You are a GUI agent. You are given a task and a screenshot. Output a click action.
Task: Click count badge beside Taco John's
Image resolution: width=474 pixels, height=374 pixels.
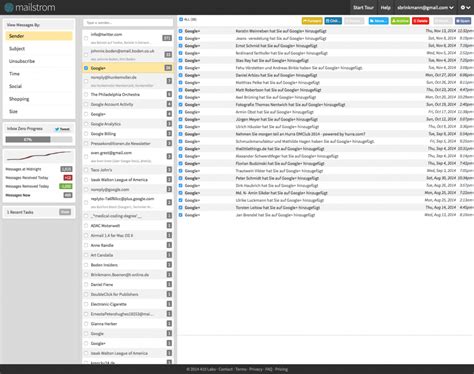point(169,170)
